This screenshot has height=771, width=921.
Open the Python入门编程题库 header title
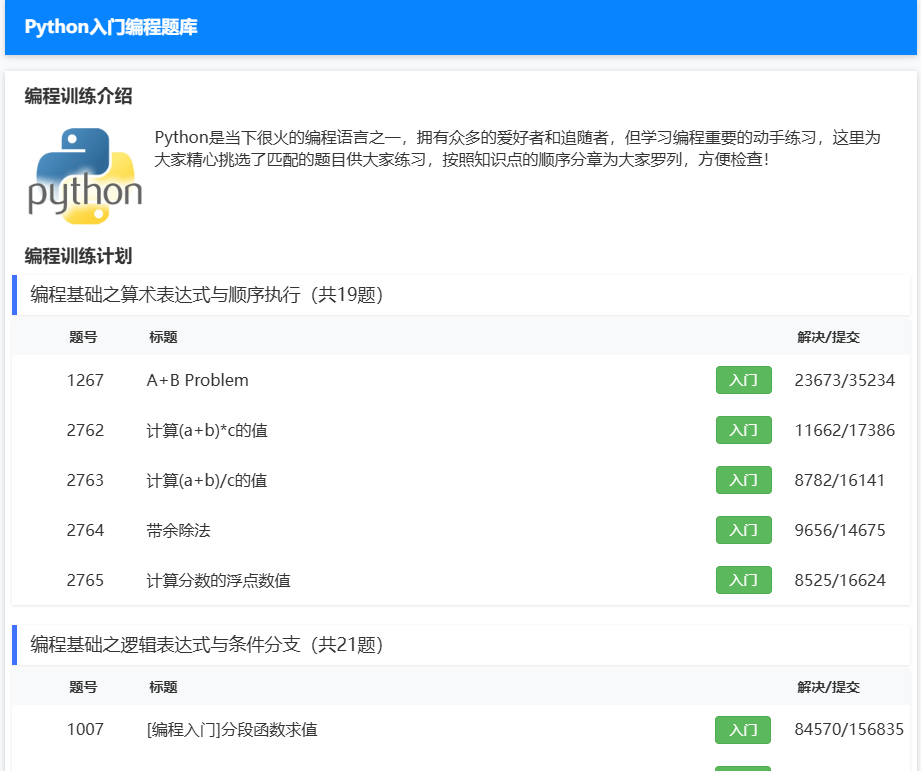(x=111, y=27)
